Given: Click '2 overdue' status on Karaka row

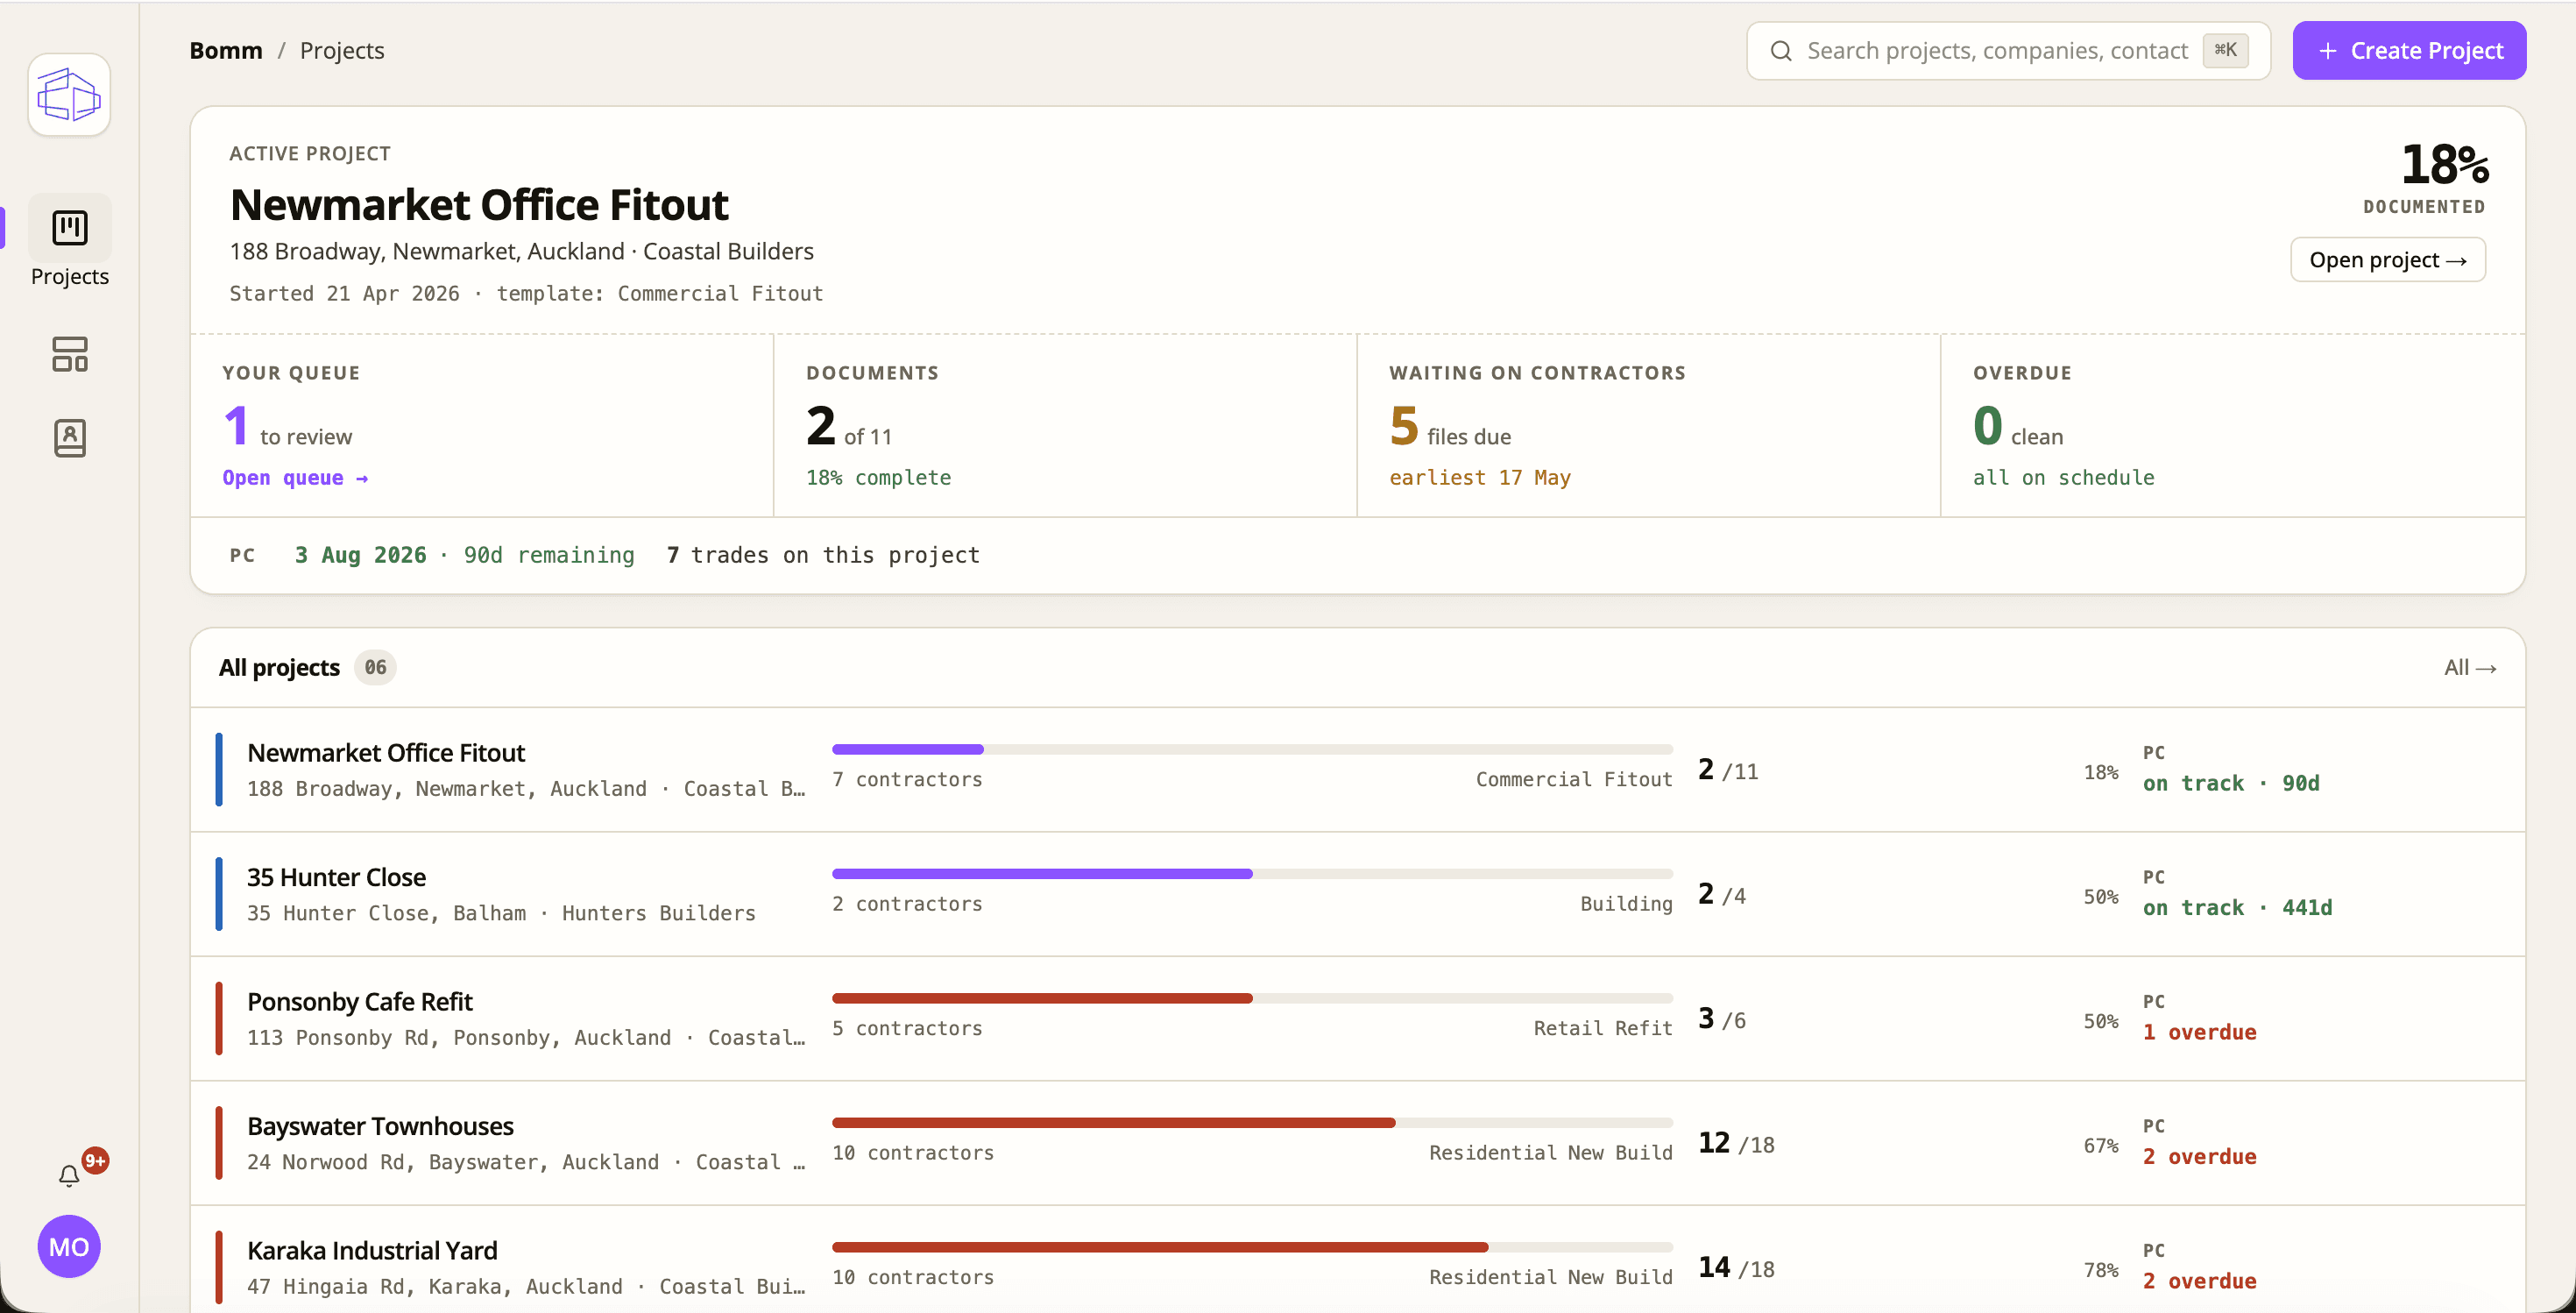Looking at the screenshot, I should [x=2199, y=1281].
